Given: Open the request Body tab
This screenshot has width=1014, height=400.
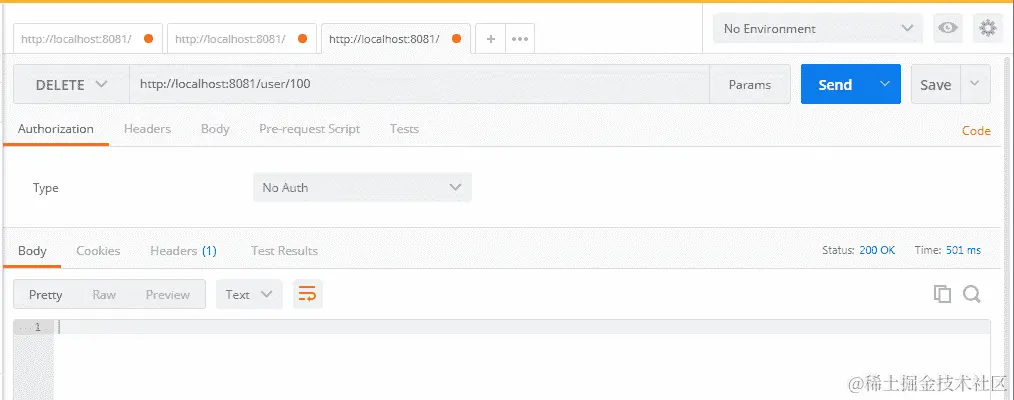Looking at the screenshot, I should [215, 129].
